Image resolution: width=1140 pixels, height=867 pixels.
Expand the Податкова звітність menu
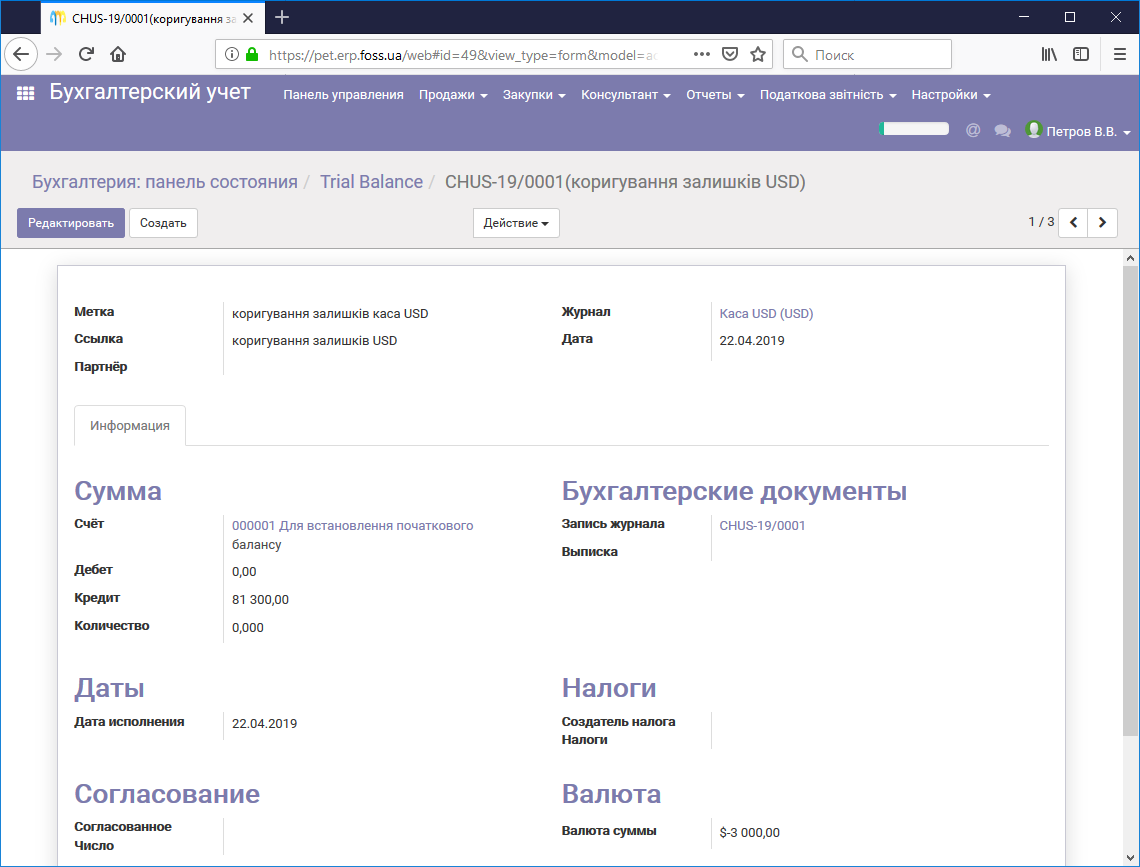827,95
